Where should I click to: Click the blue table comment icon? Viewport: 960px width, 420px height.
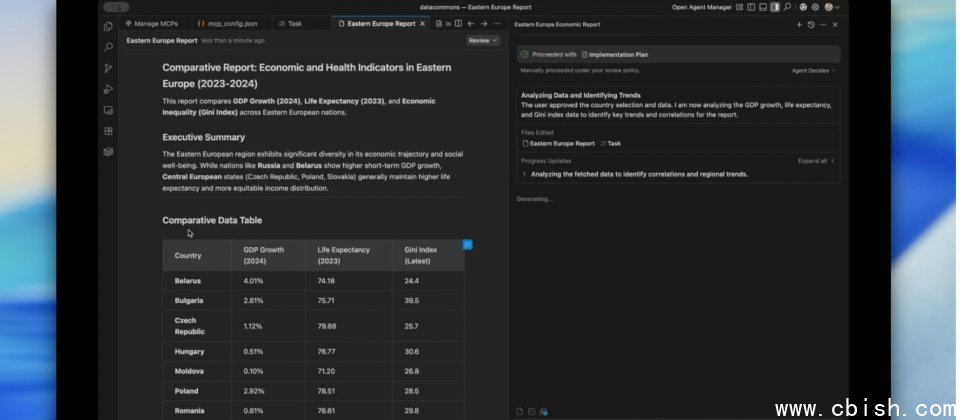467,244
